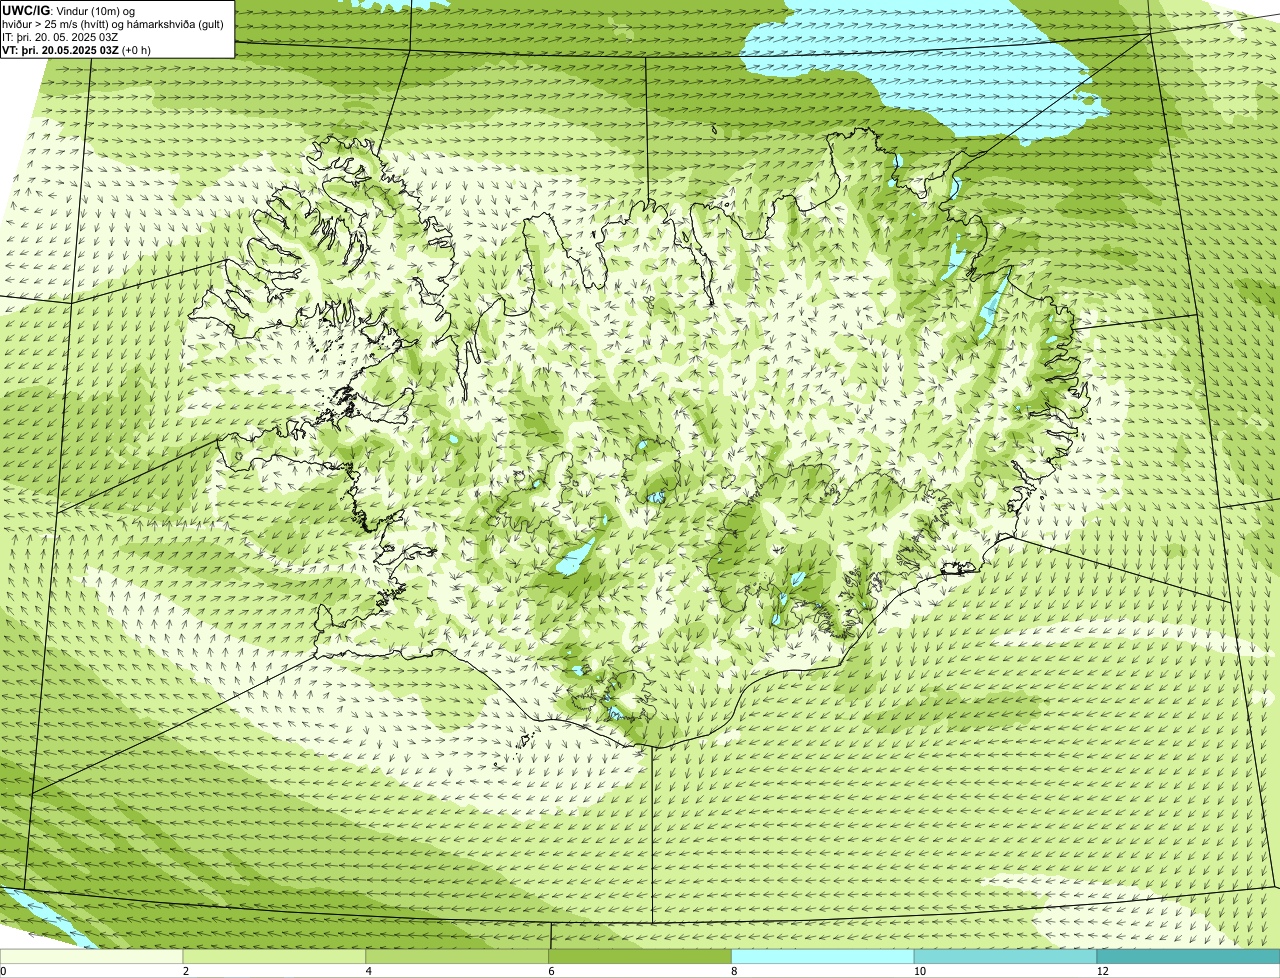Viewport: 1280px width, 978px height.
Task: Click the legend value "4"
Action: coord(368,971)
